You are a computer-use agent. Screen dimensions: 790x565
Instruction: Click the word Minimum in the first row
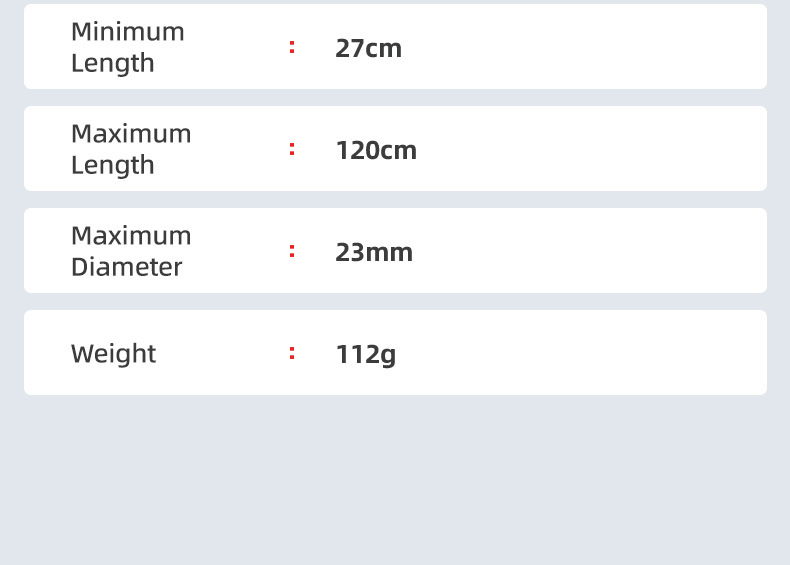click(127, 32)
